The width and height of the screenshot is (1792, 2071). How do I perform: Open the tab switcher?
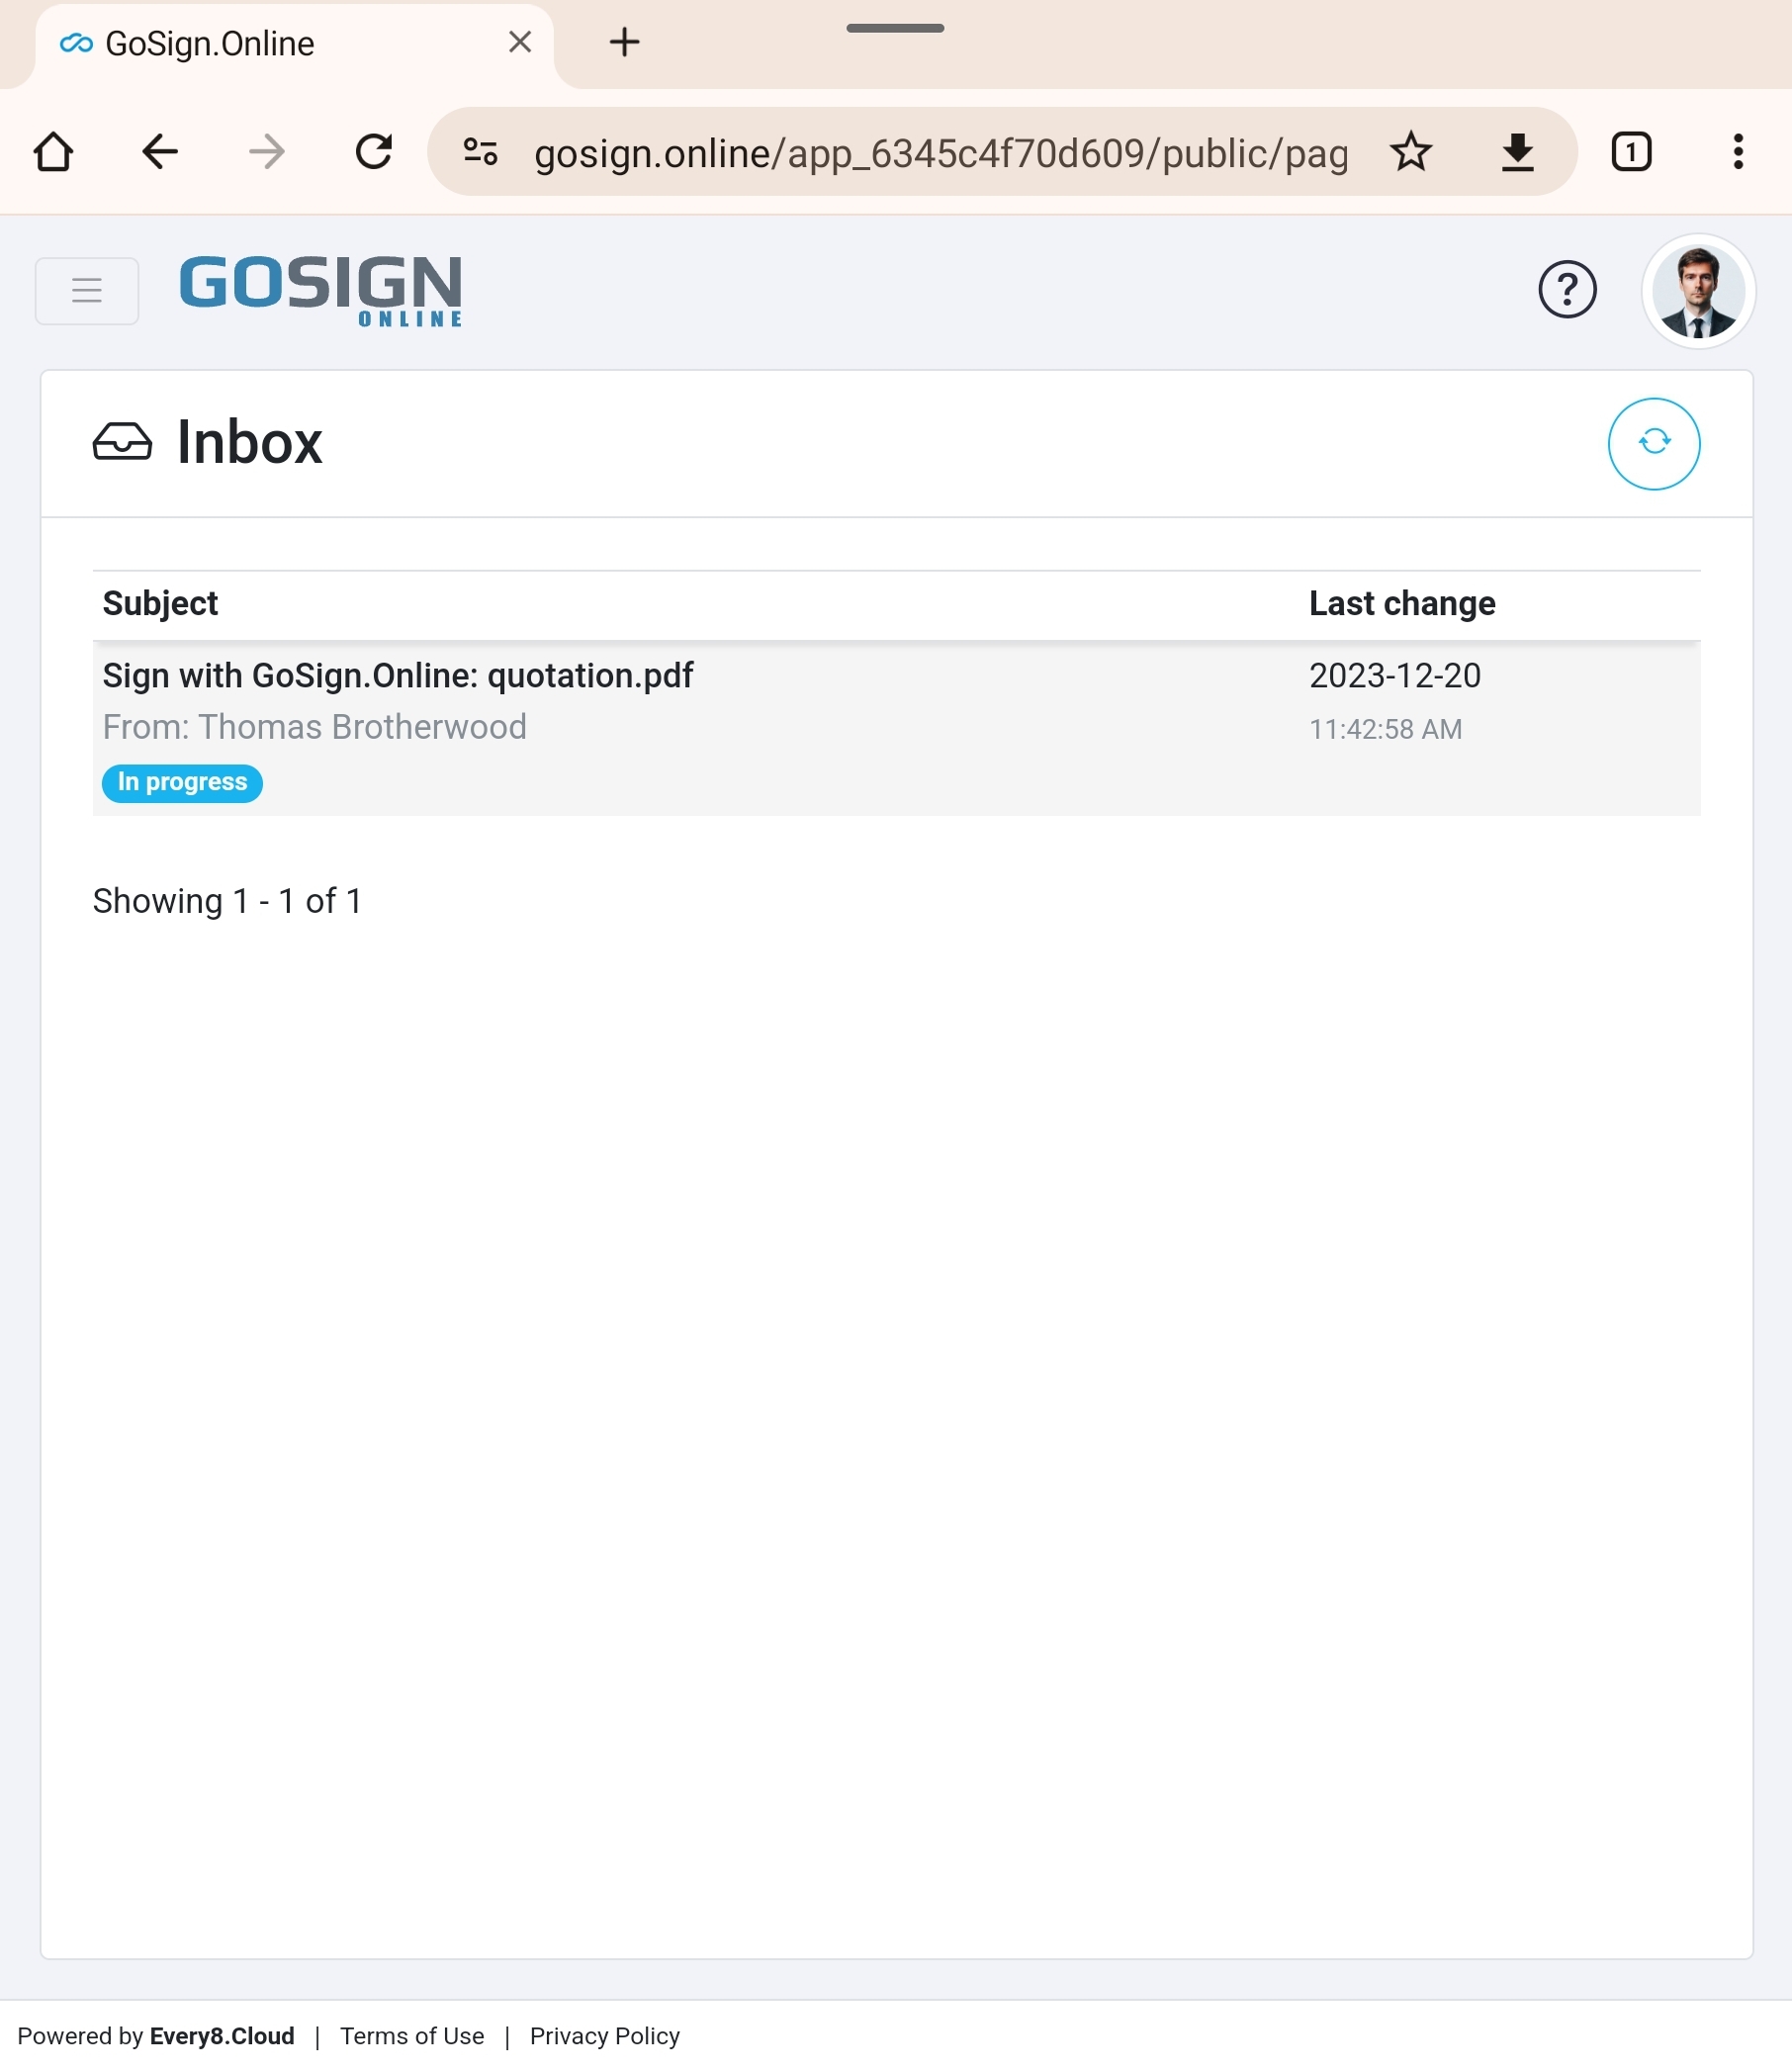click(x=1631, y=152)
